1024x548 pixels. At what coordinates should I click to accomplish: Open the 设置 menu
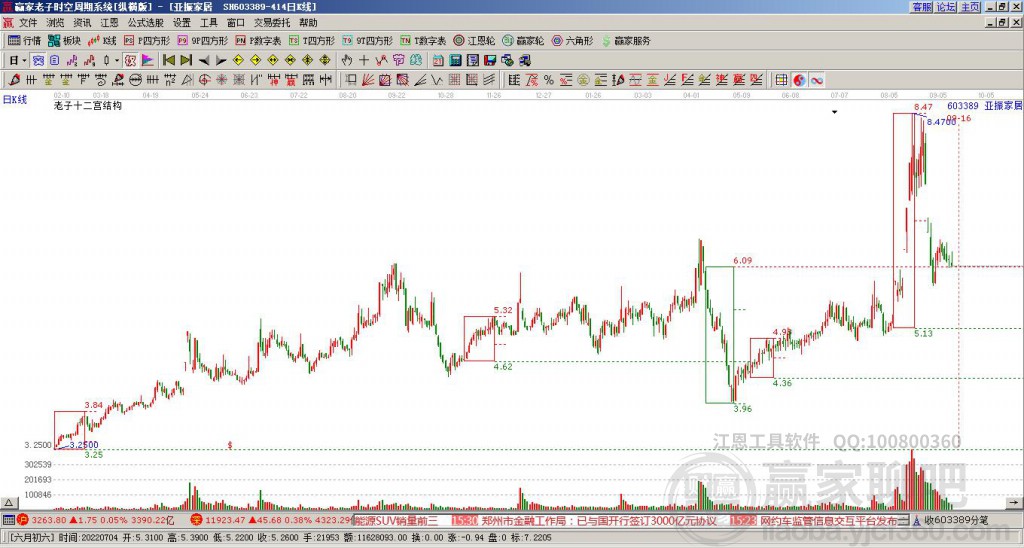coord(182,23)
